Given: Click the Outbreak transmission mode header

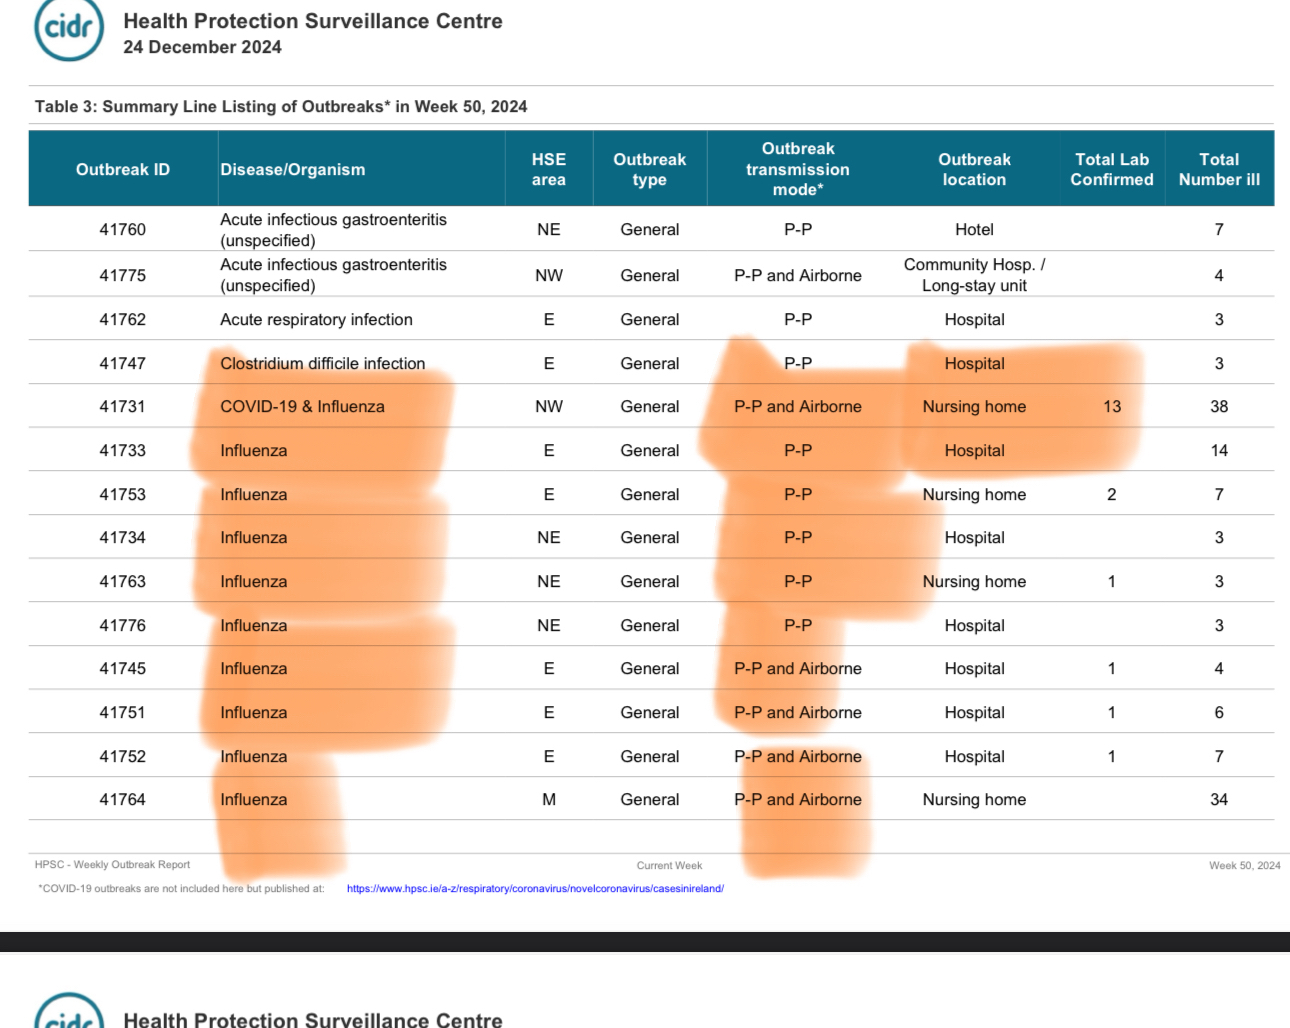Looking at the screenshot, I should click(x=797, y=169).
